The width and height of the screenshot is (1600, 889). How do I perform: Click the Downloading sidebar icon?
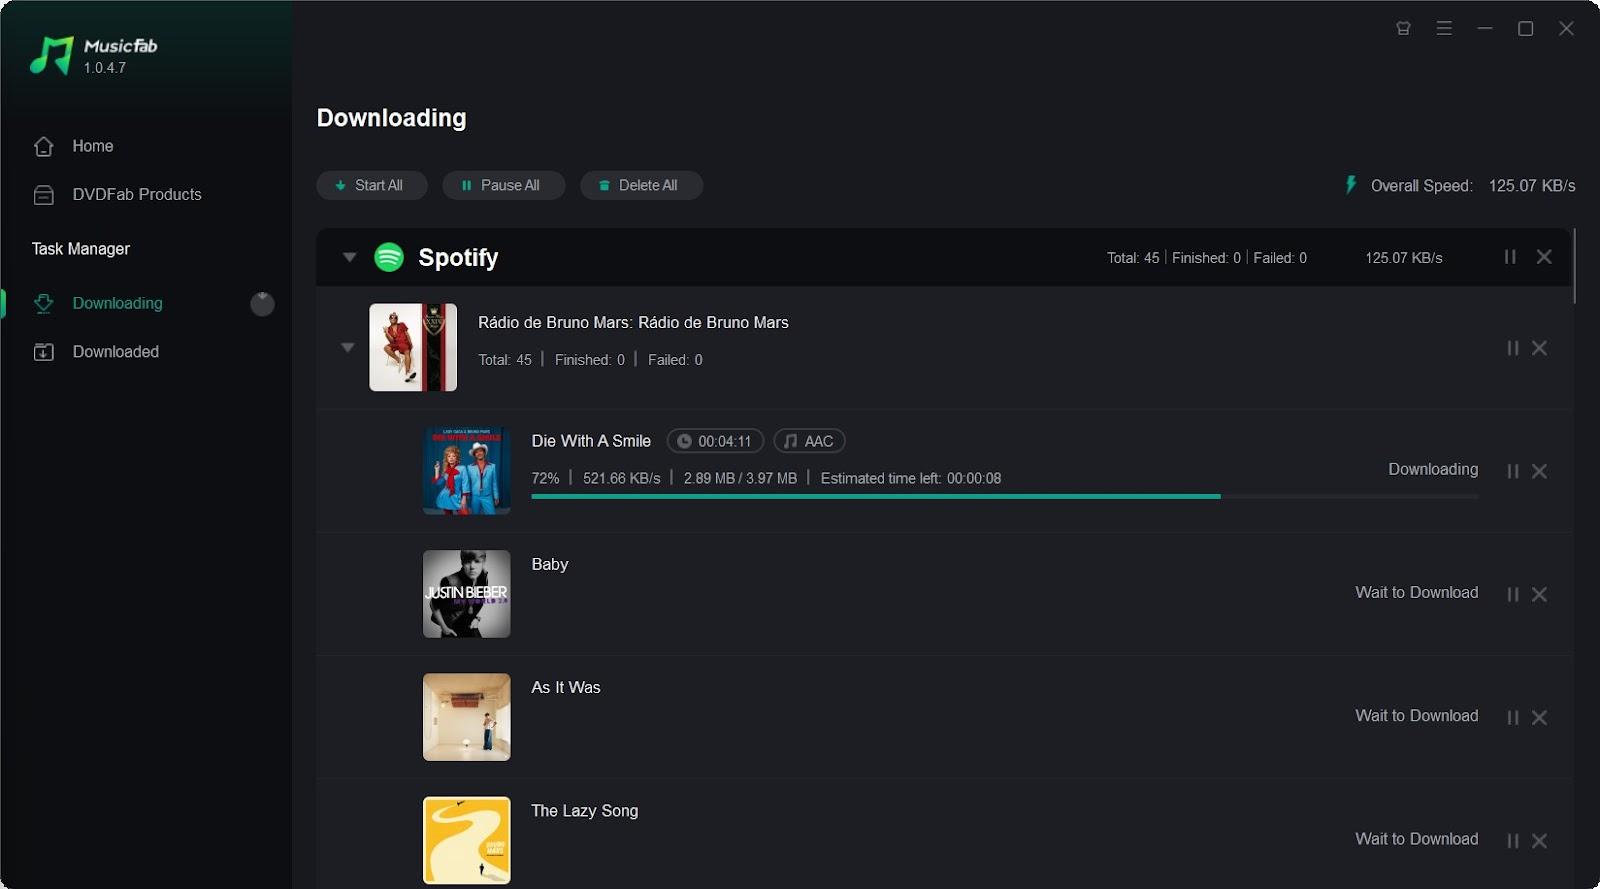(x=43, y=303)
